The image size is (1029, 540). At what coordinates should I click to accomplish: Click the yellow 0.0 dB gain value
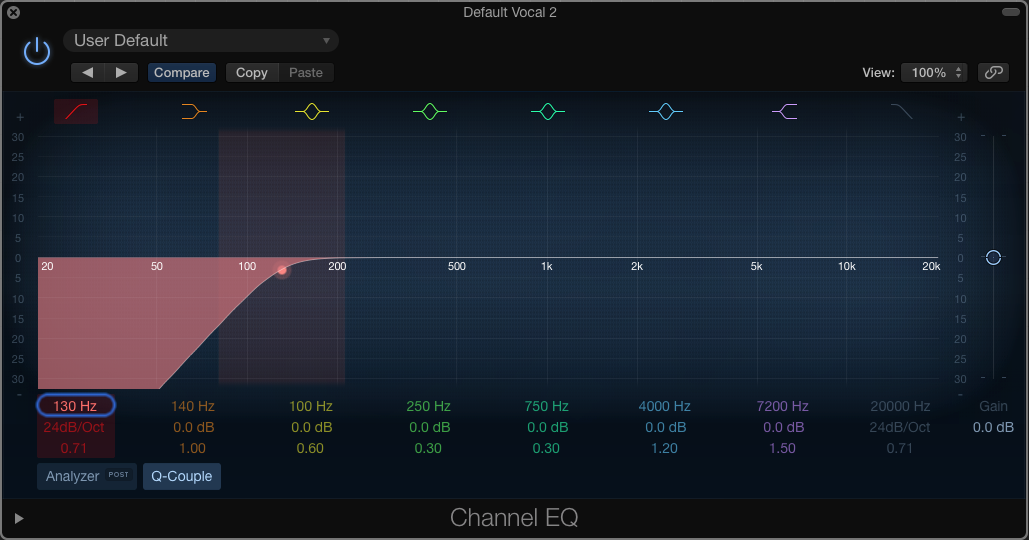click(x=312, y=427)
